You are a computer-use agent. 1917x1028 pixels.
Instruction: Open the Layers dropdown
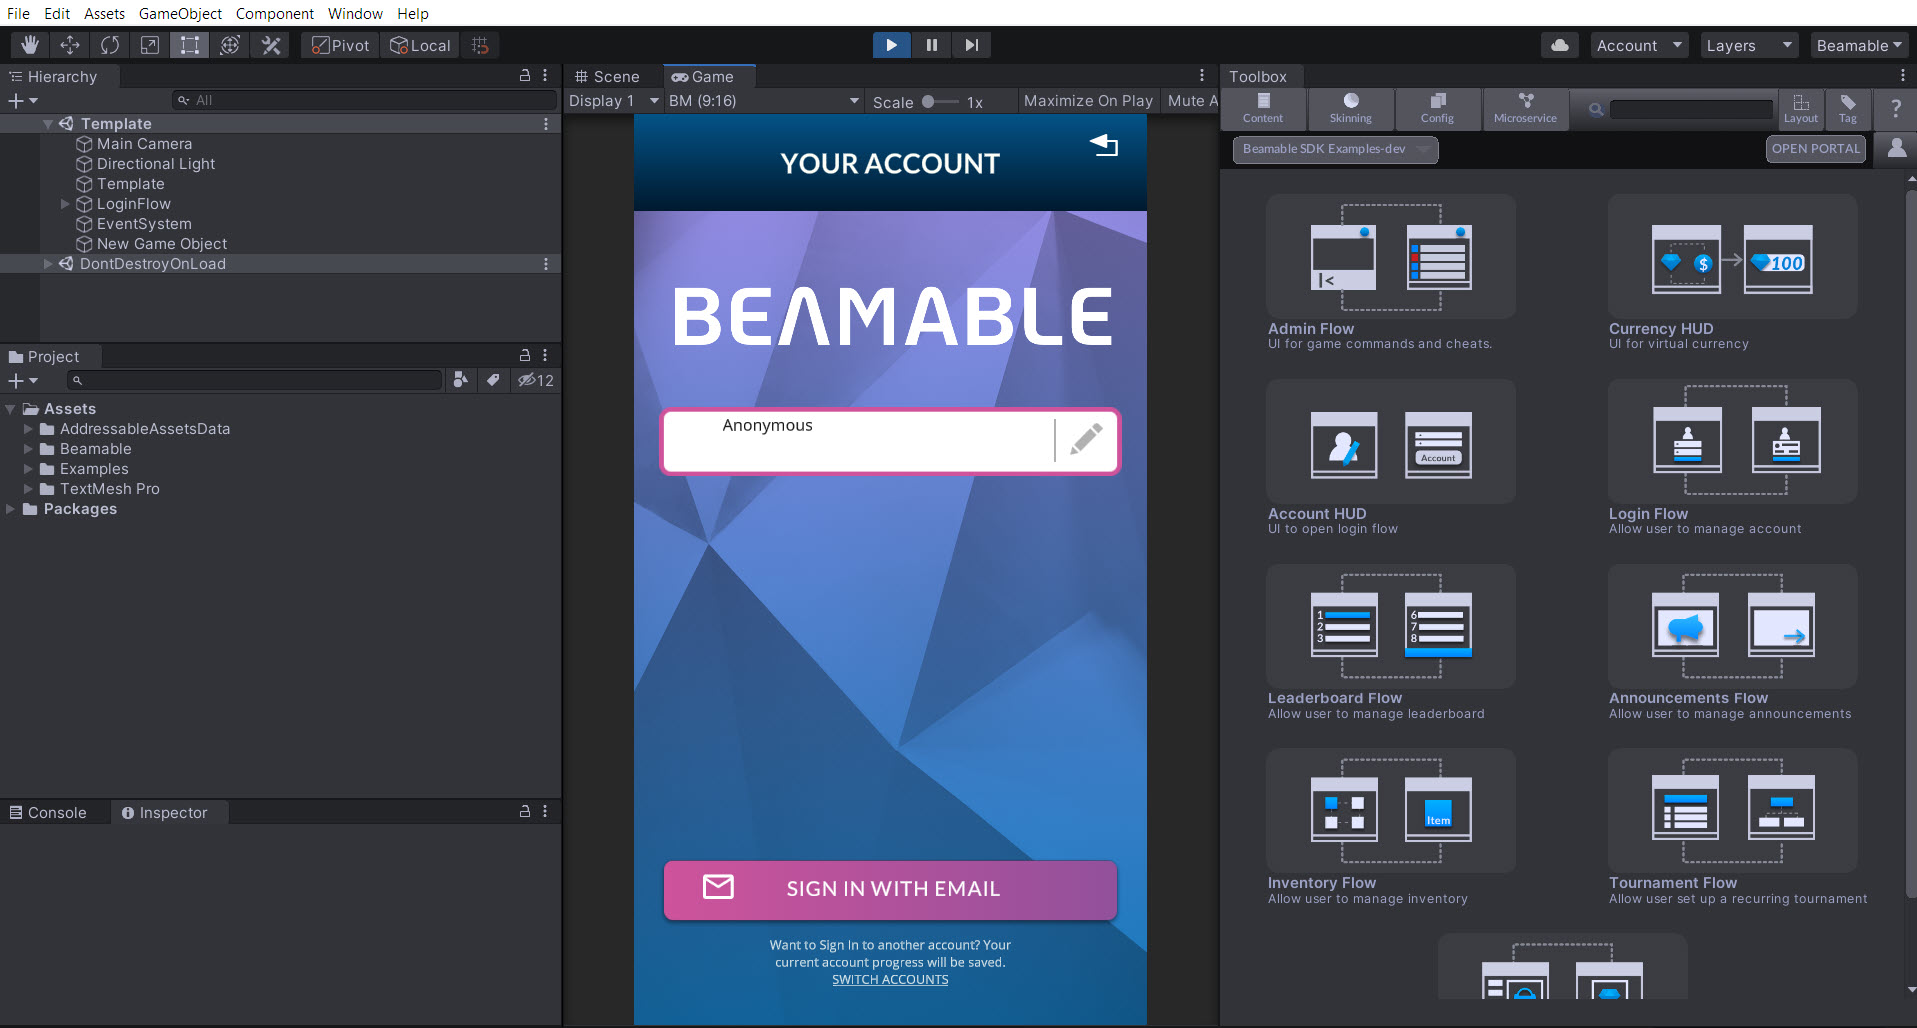pos(1749,45)
